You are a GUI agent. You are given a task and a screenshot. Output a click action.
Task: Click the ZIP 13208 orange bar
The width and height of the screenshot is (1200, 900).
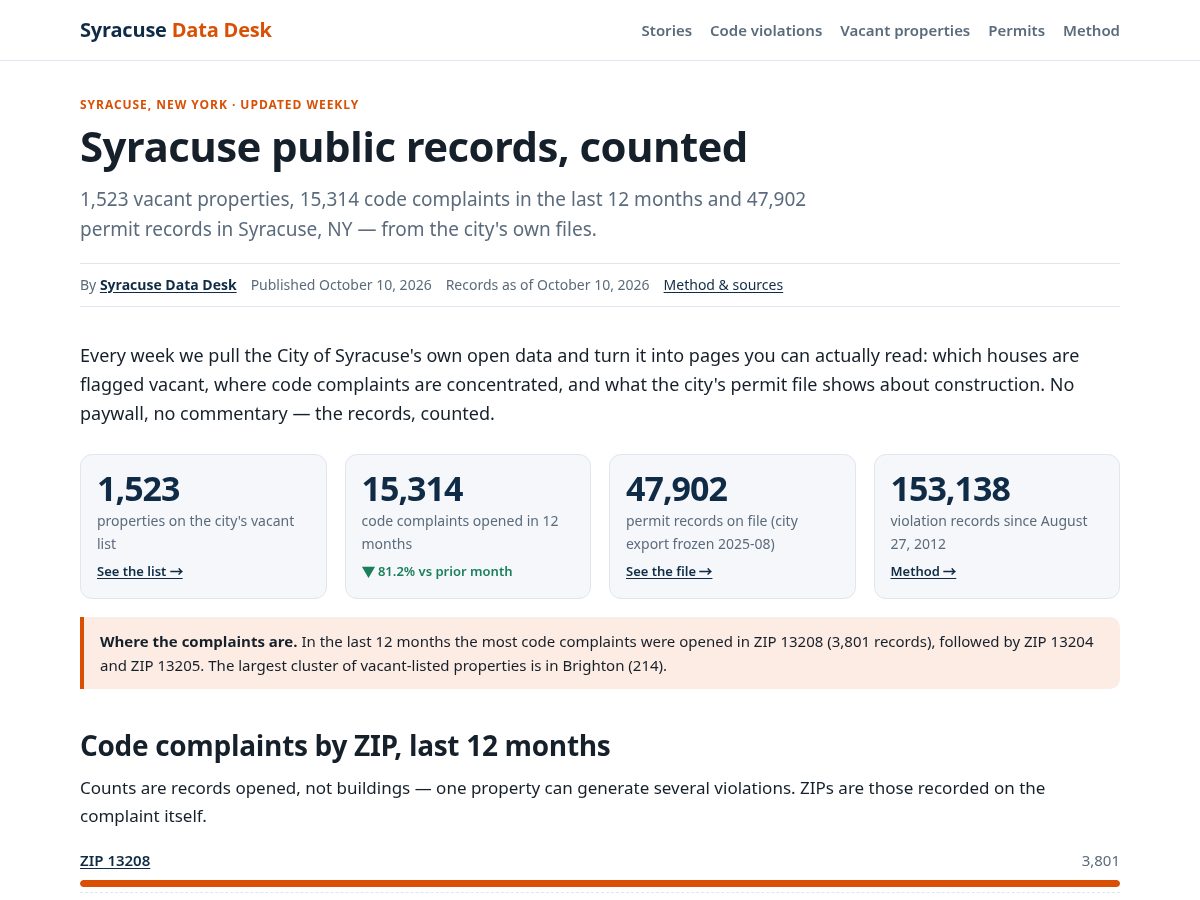[600, 884]
